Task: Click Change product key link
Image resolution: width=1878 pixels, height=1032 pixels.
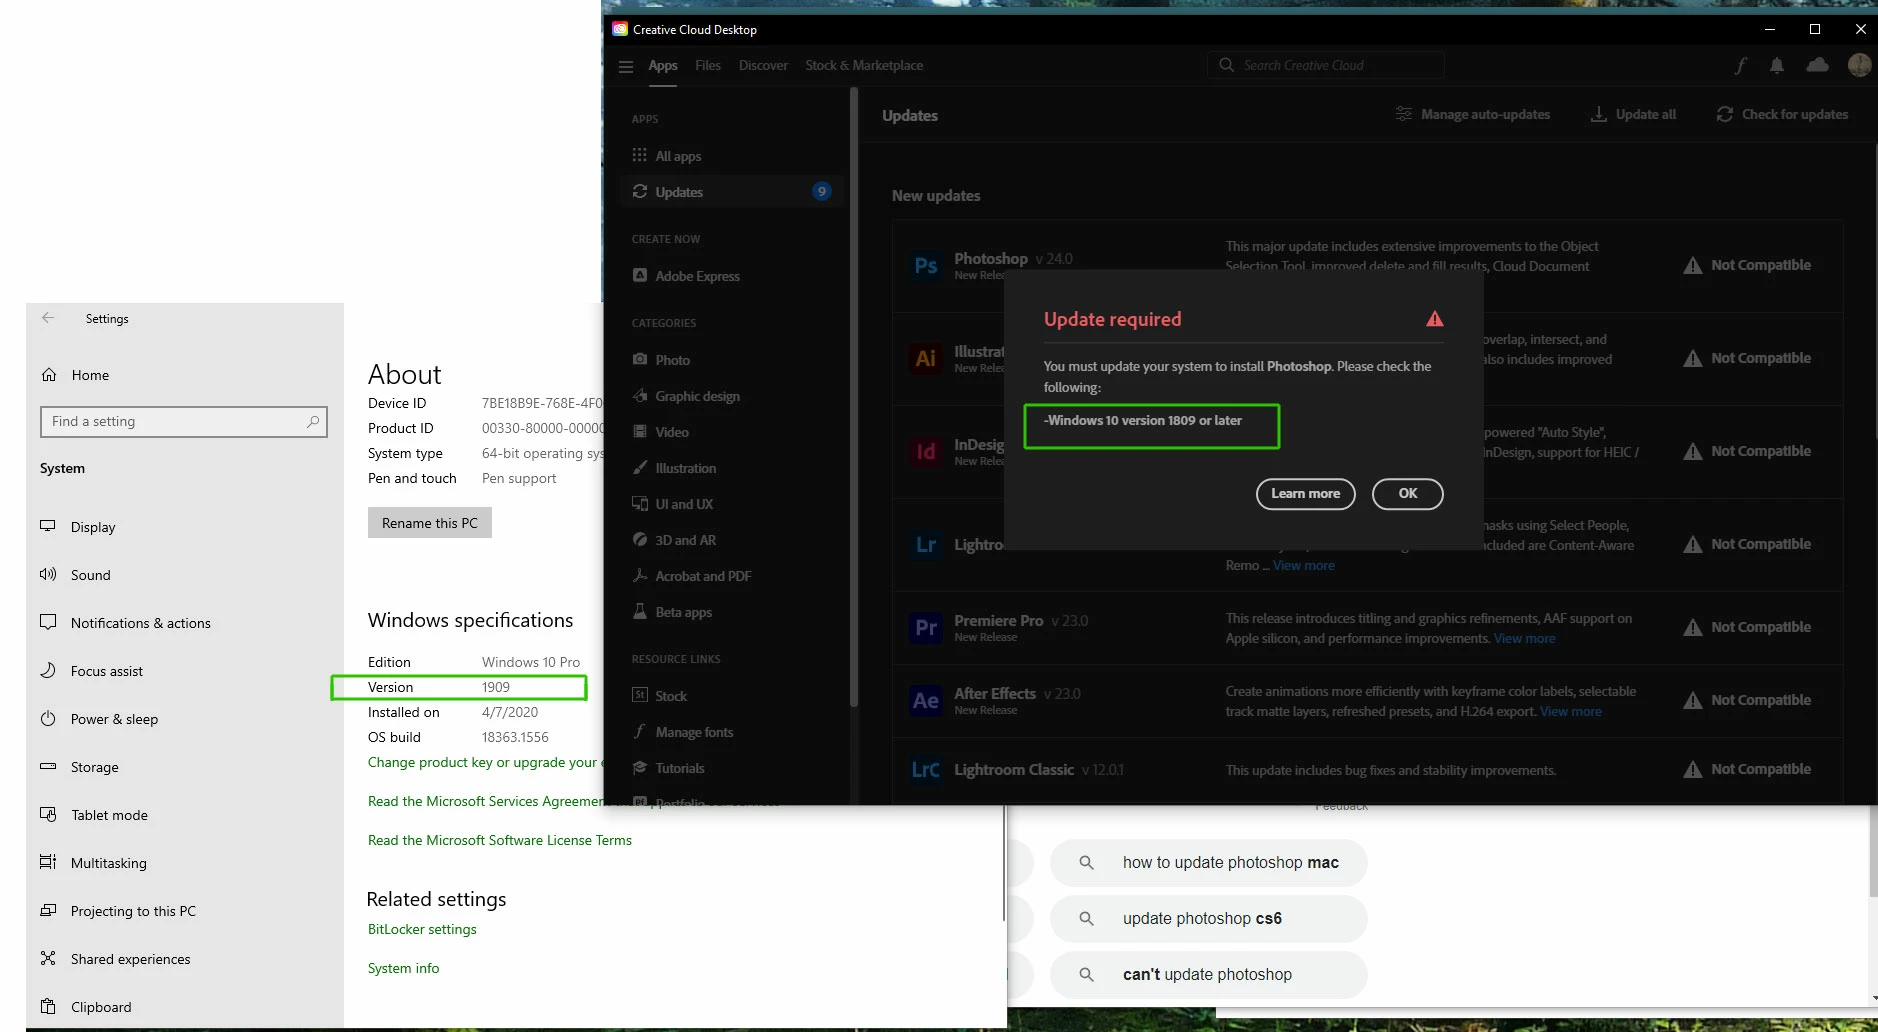Action: point(484,762)
